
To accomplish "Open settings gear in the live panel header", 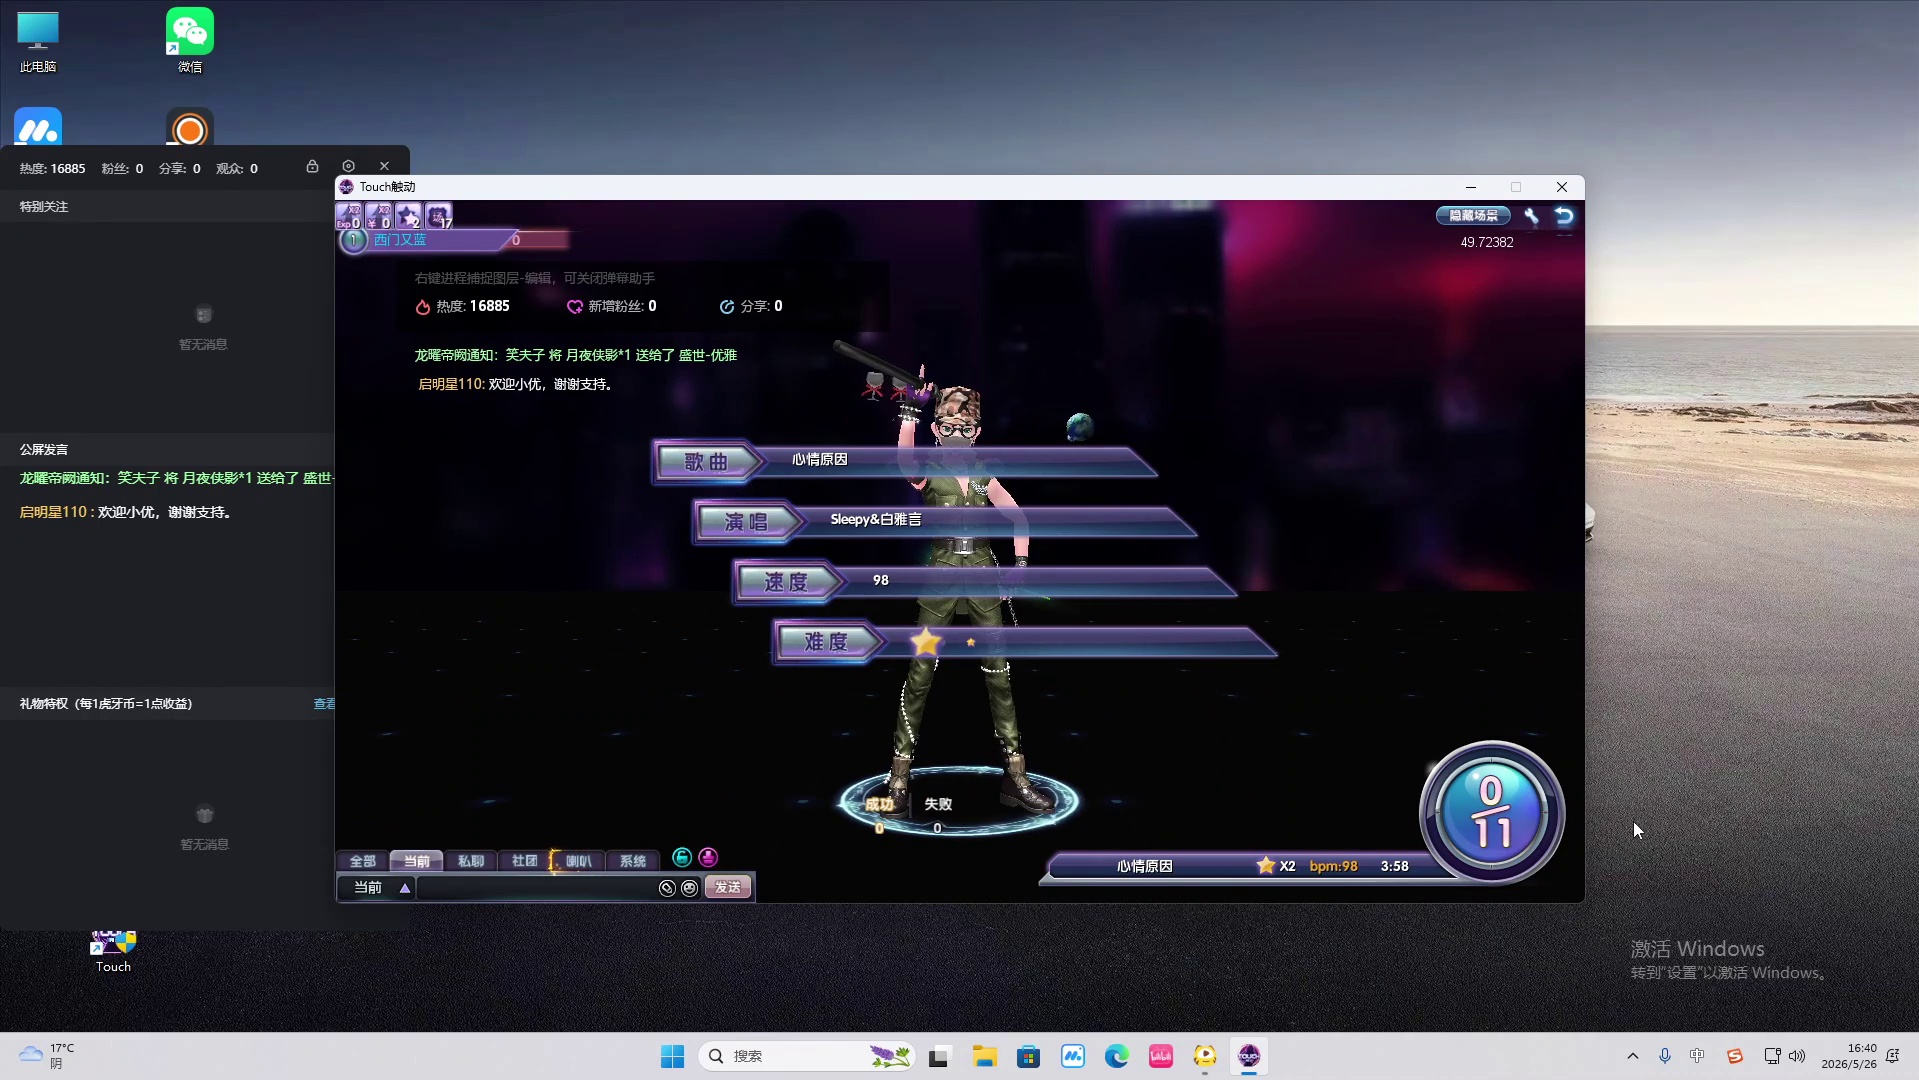I will tap(348, 166).
